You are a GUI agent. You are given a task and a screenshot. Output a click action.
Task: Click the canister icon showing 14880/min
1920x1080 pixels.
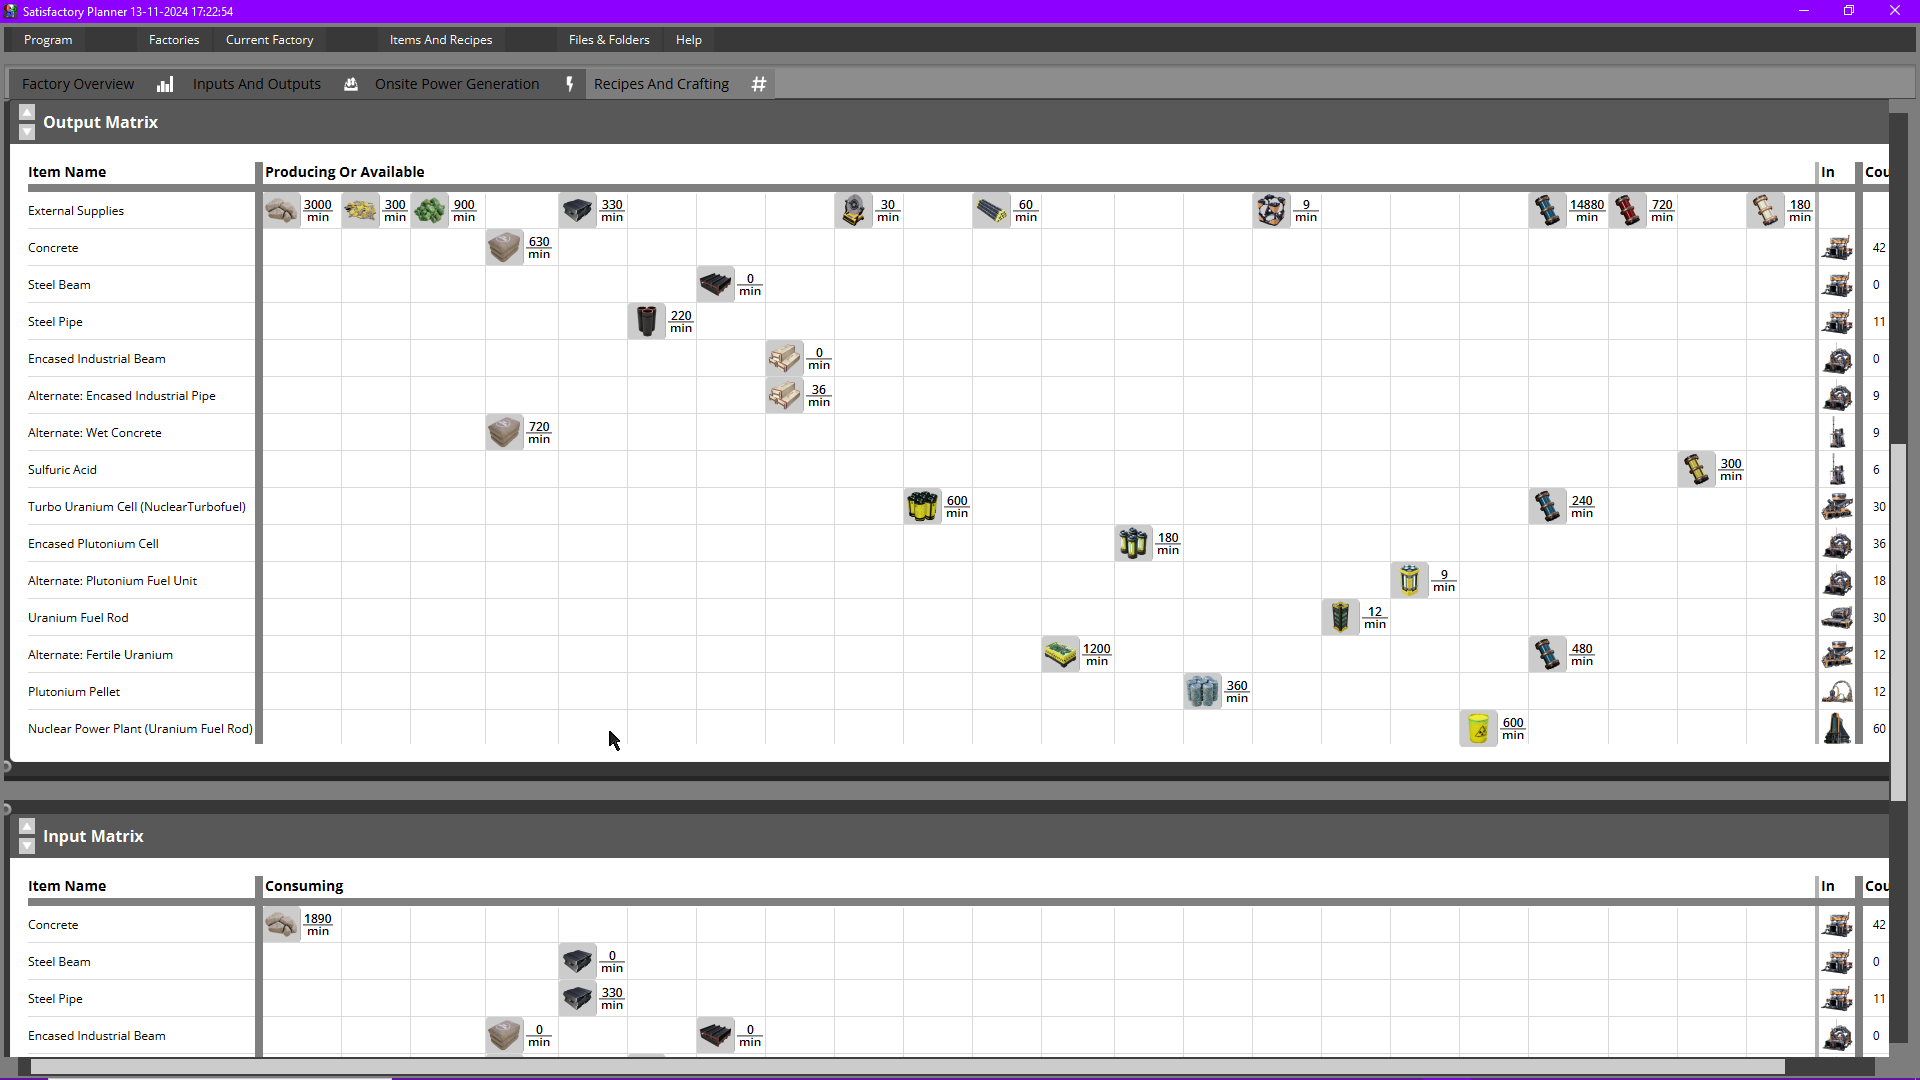tap(1547, 210)
